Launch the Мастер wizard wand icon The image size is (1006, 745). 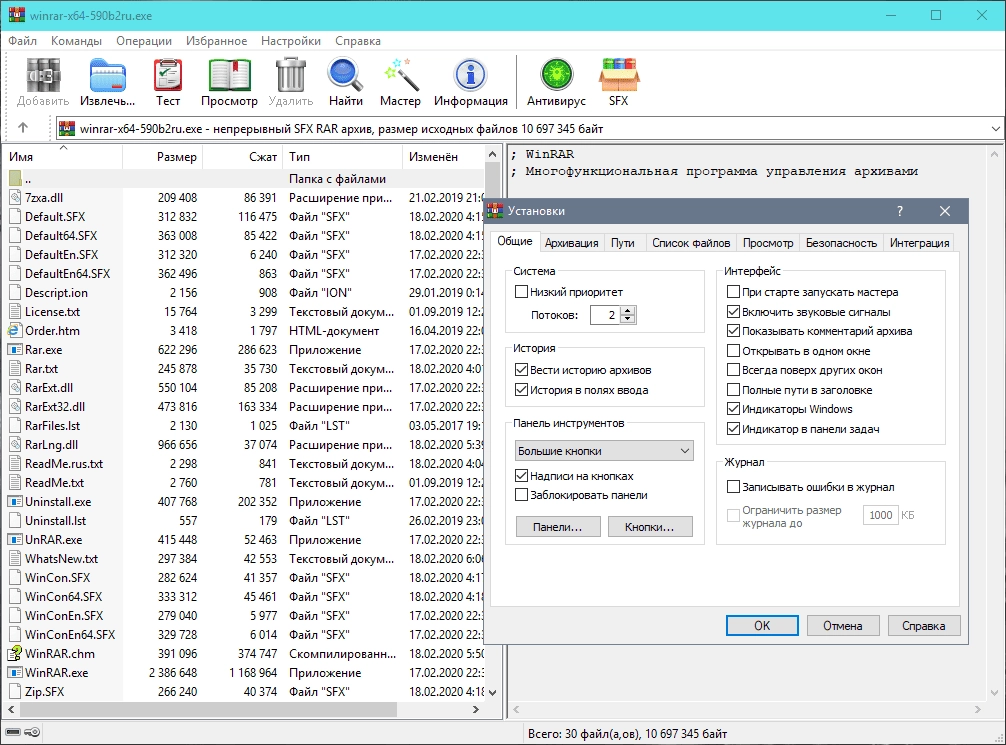coord(400,75)
